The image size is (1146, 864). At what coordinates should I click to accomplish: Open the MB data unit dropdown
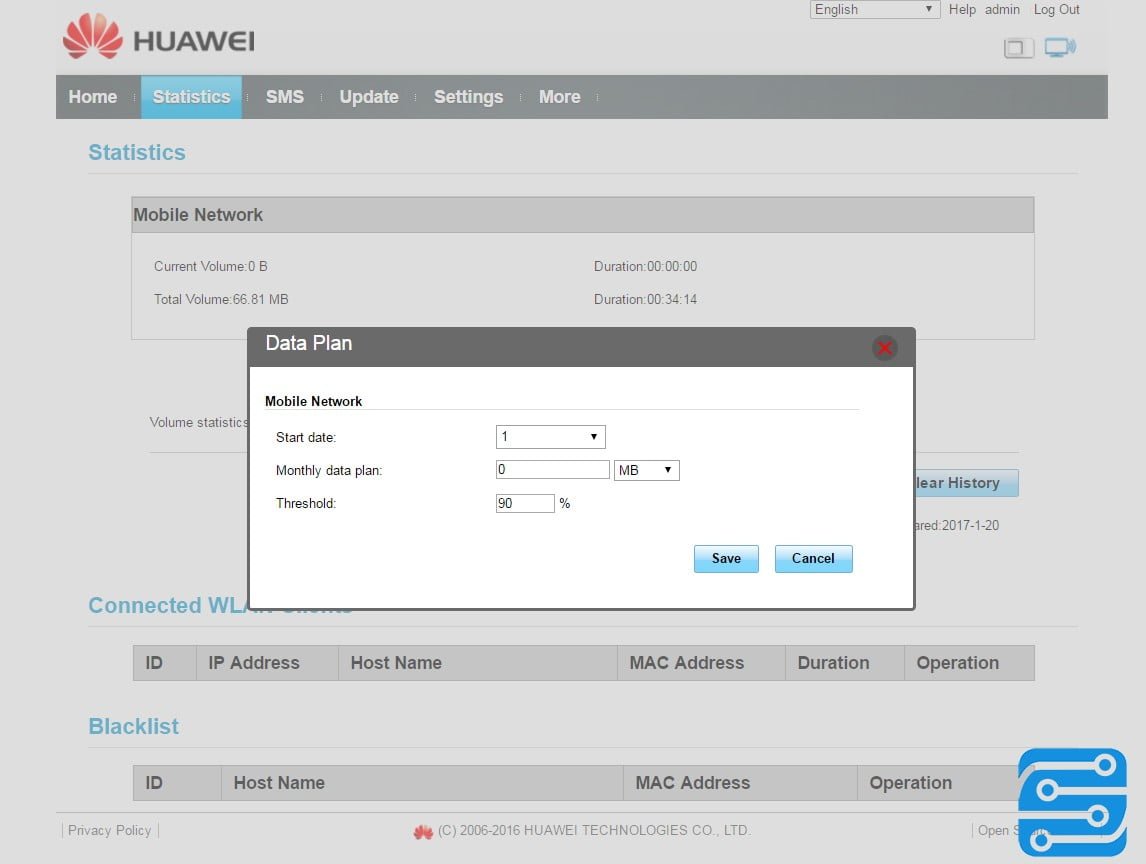tap(647, 470)
